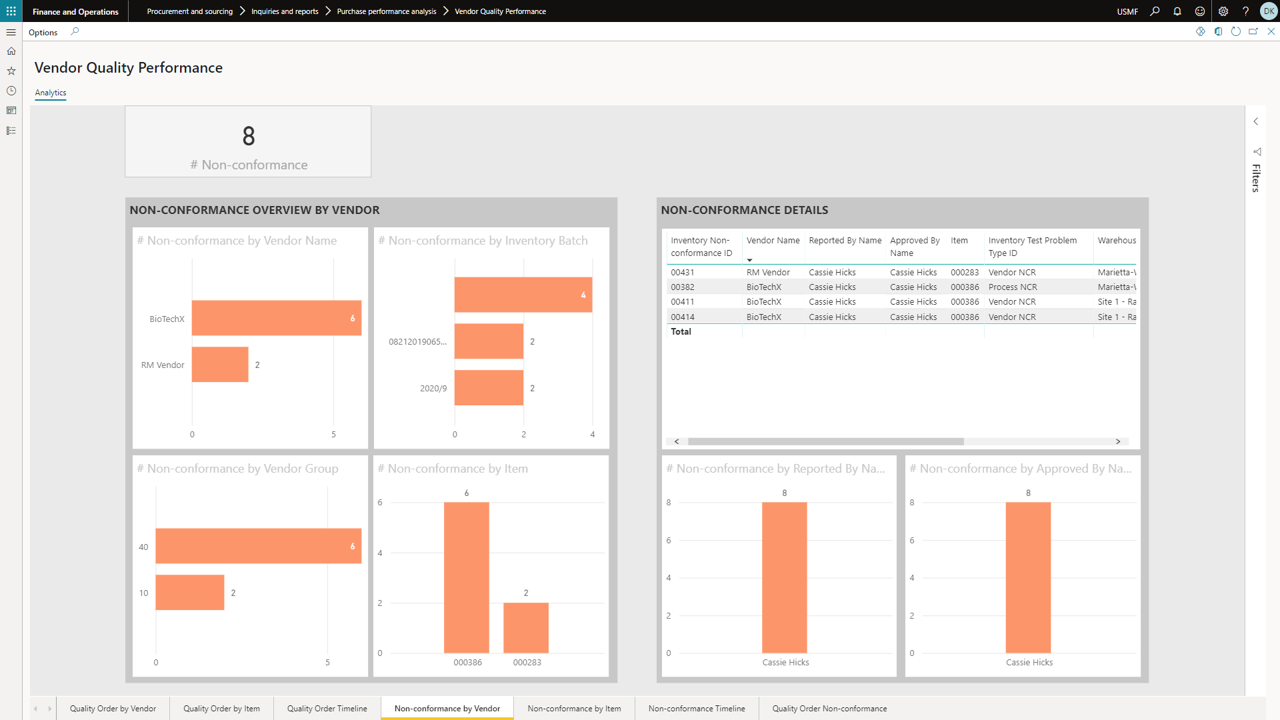Open the Non-conformance by Item tab

click(x=574, y=707)
